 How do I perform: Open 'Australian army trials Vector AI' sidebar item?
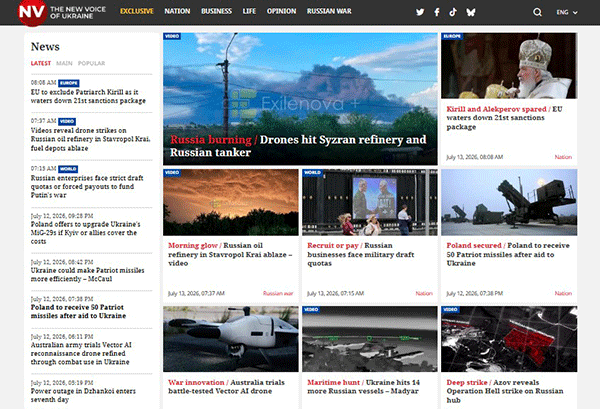coord(81,354)
